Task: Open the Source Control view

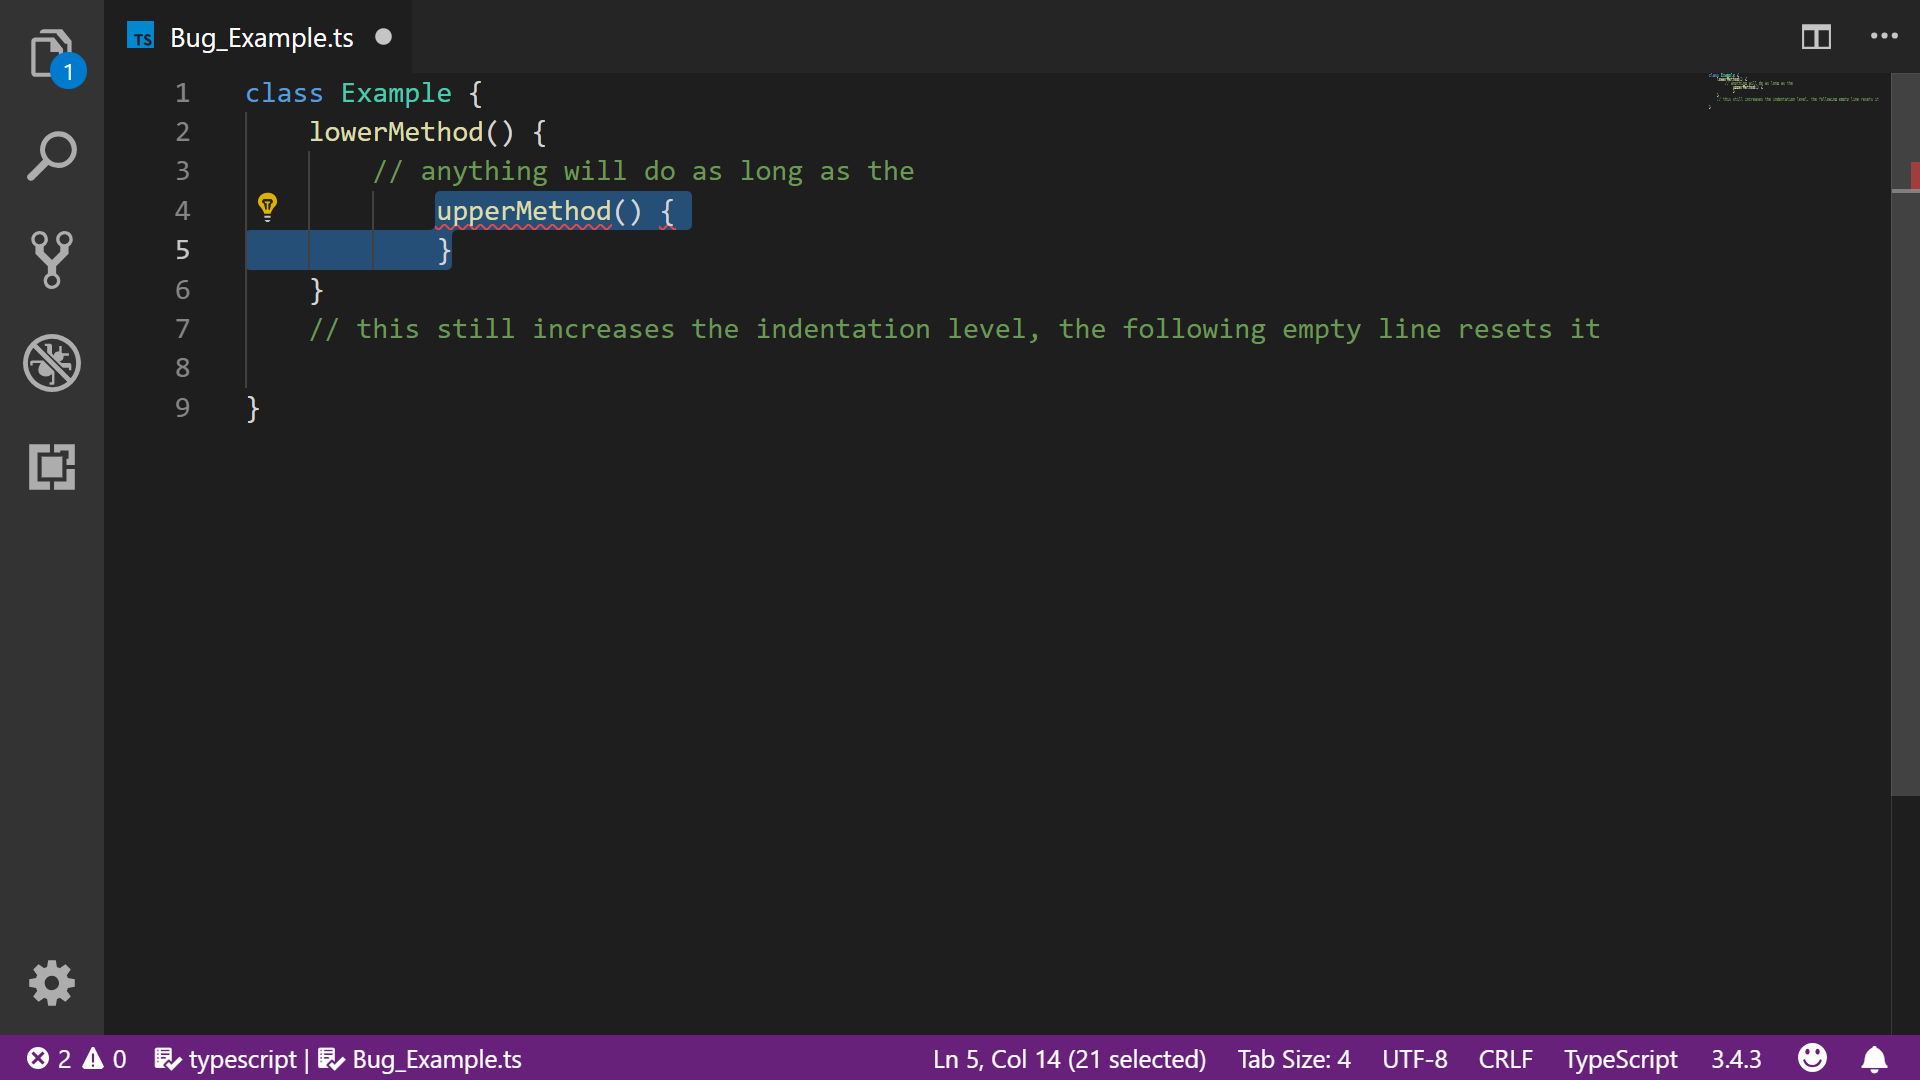Action: [51, 260]
